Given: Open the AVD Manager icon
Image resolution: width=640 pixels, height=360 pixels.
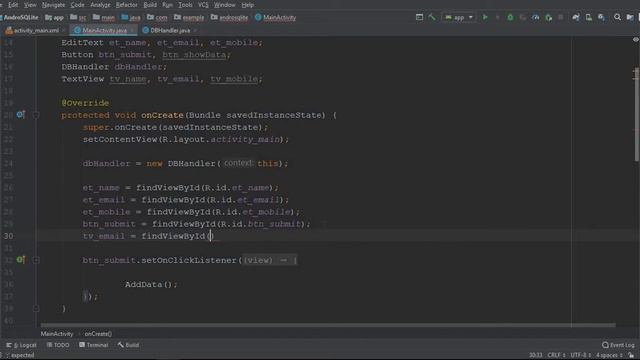Looking at the screenshot, I should tap(589, 17).
